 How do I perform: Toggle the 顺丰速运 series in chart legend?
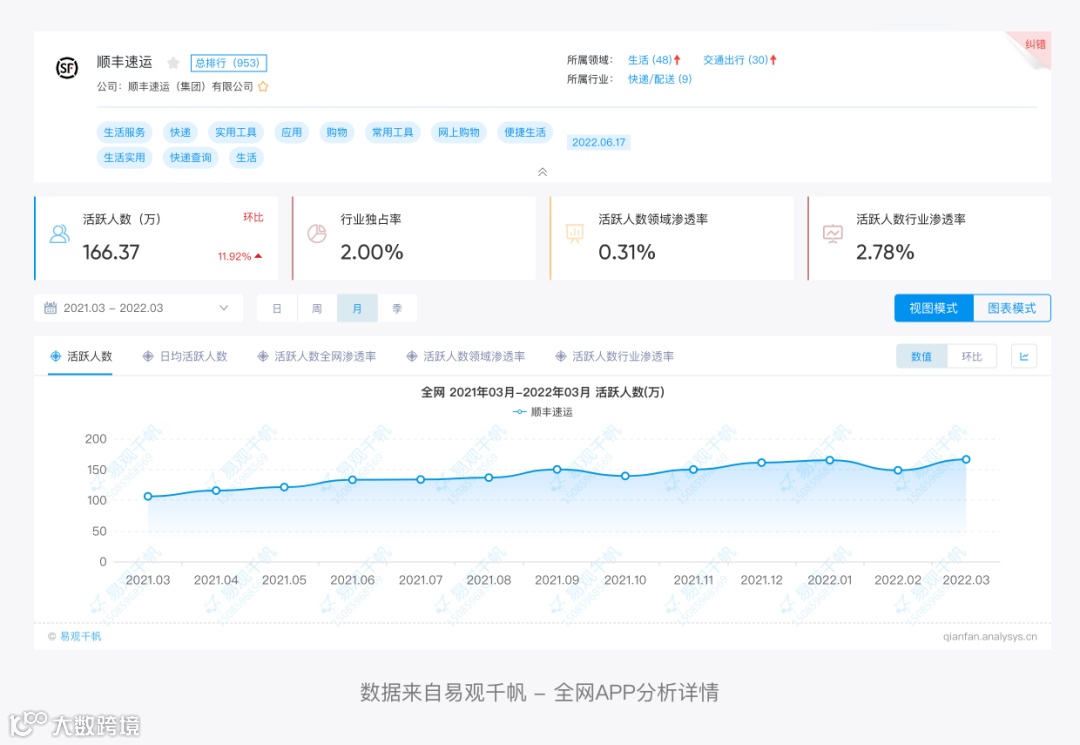(x=543, y=412)
